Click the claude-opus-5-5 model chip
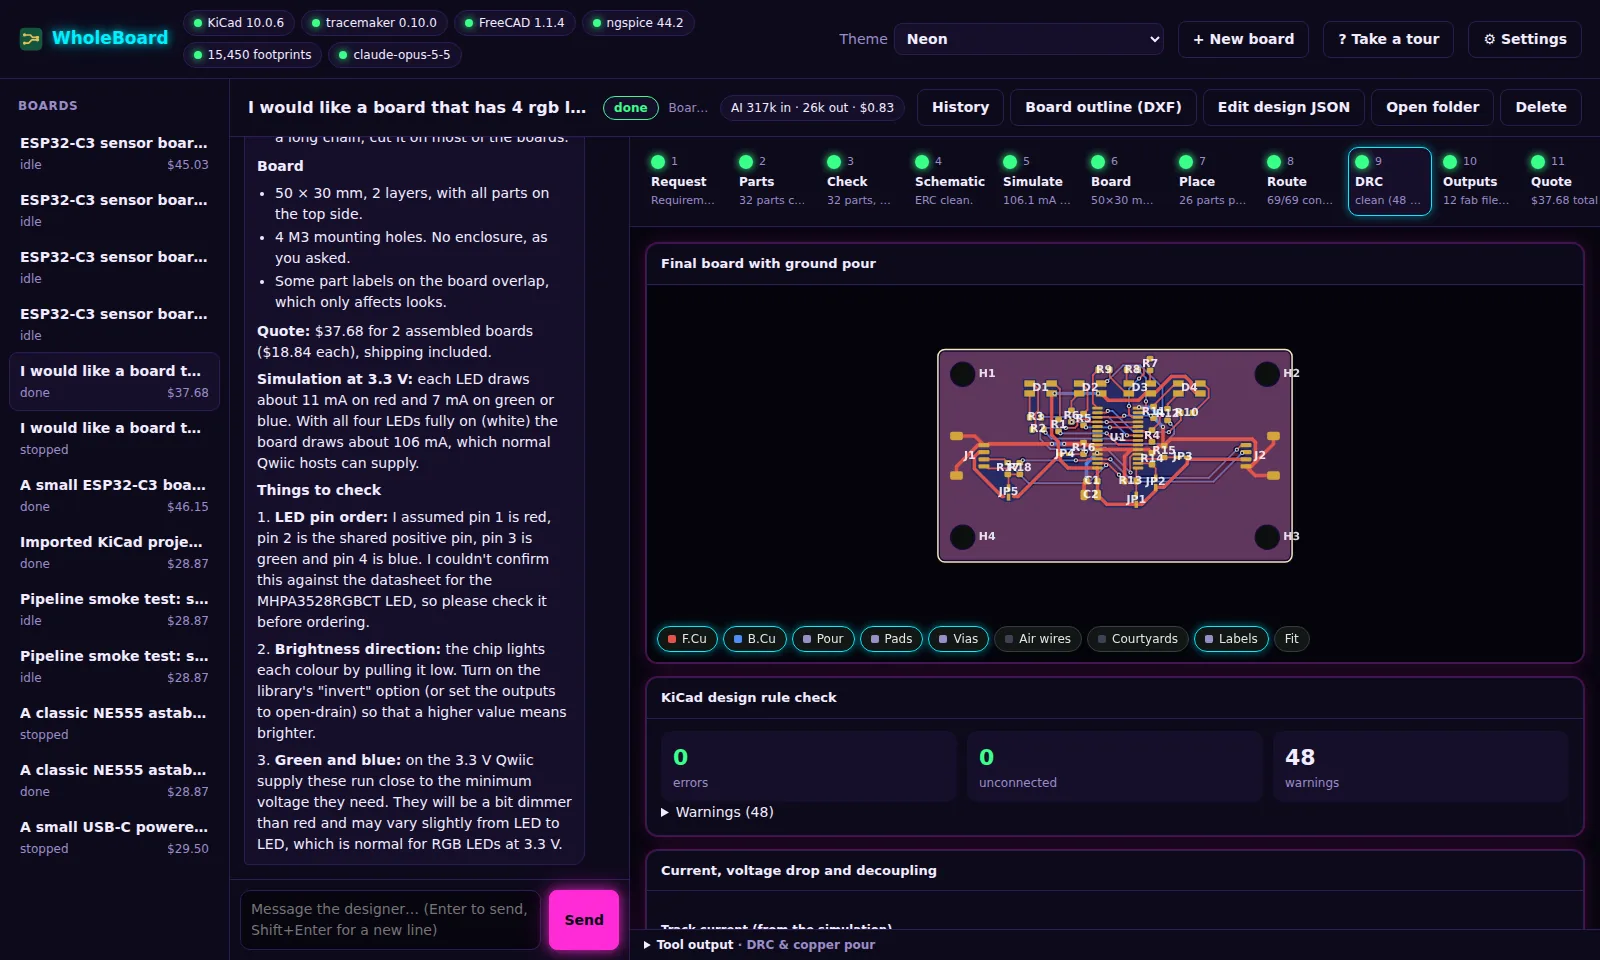This screenshot has height=960, width=1600. [x=395, y=54]
